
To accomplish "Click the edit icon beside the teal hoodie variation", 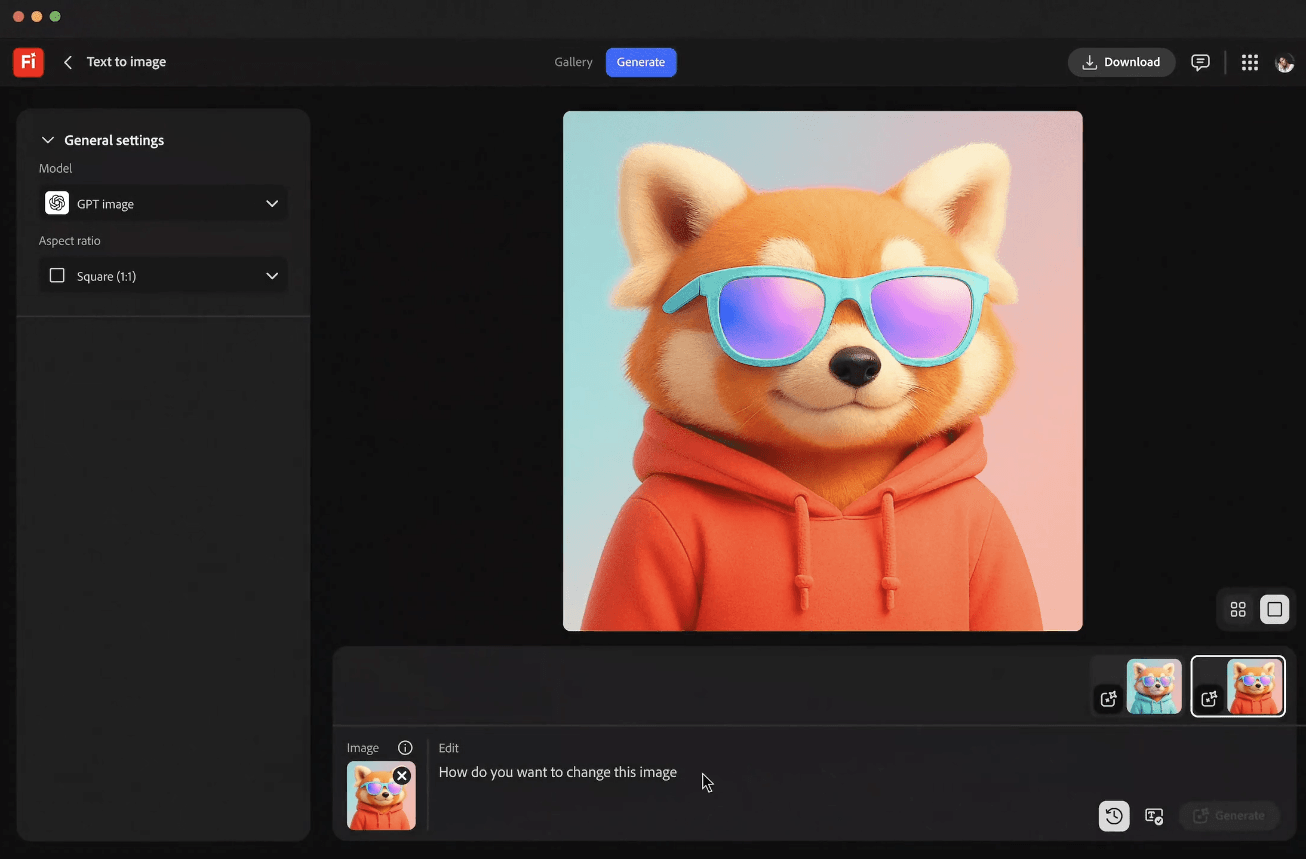I will [x=1108, y=700].
